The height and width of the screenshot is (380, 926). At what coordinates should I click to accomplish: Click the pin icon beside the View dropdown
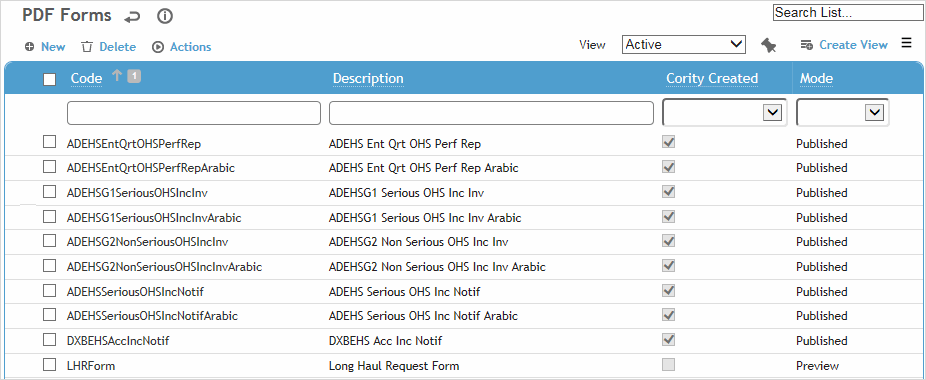768,45
